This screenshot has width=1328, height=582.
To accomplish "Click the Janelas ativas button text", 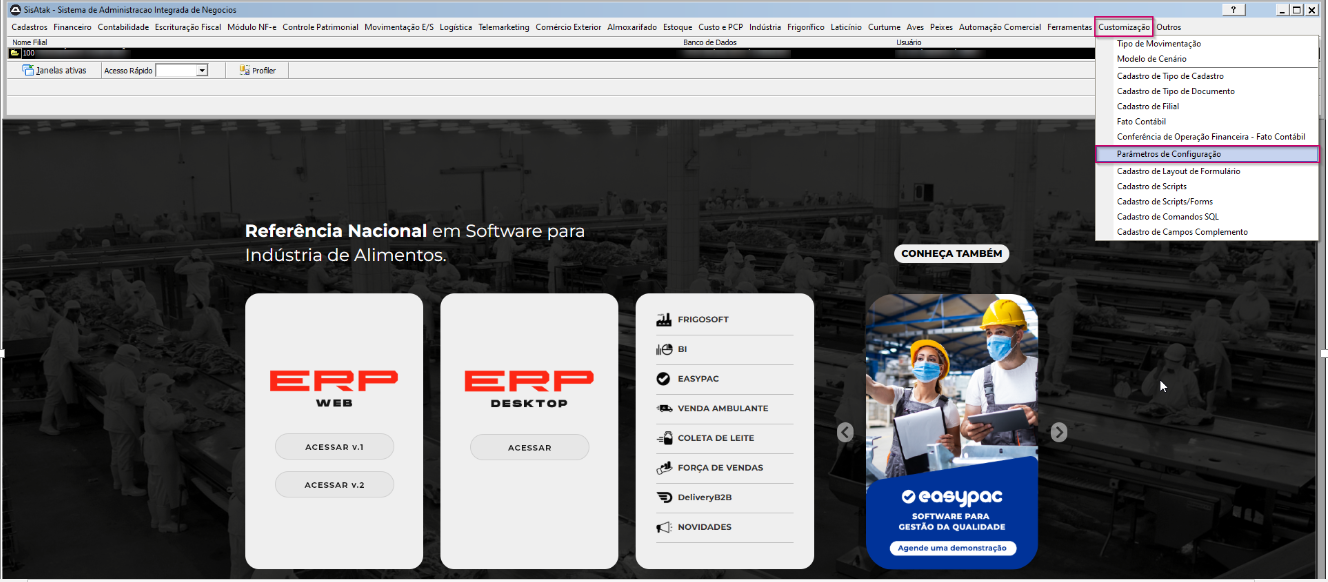I will 61,71.
